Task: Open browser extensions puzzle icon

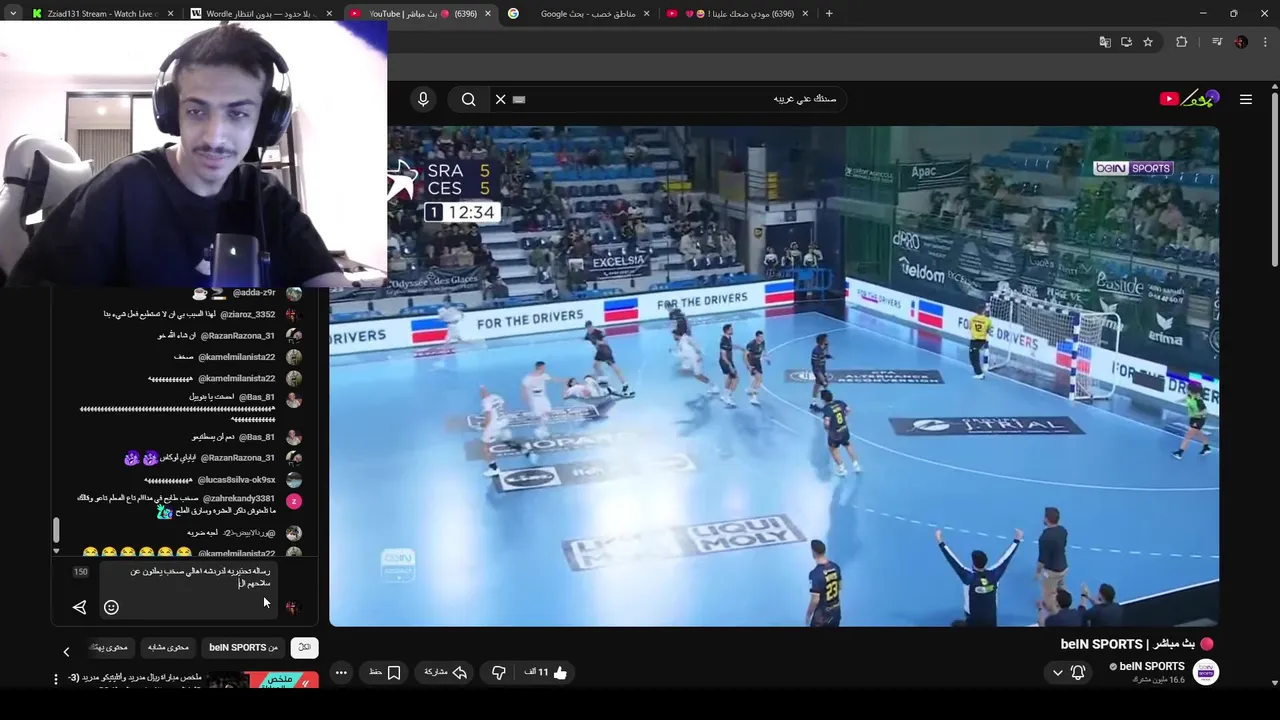Action: (x=1181, y=42)
